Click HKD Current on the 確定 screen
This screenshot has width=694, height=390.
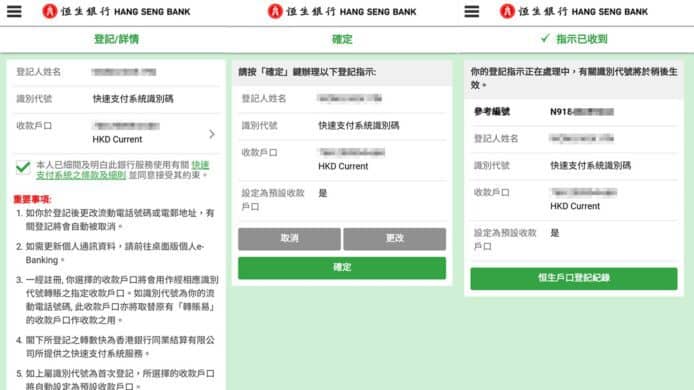(x=343, y=166)
